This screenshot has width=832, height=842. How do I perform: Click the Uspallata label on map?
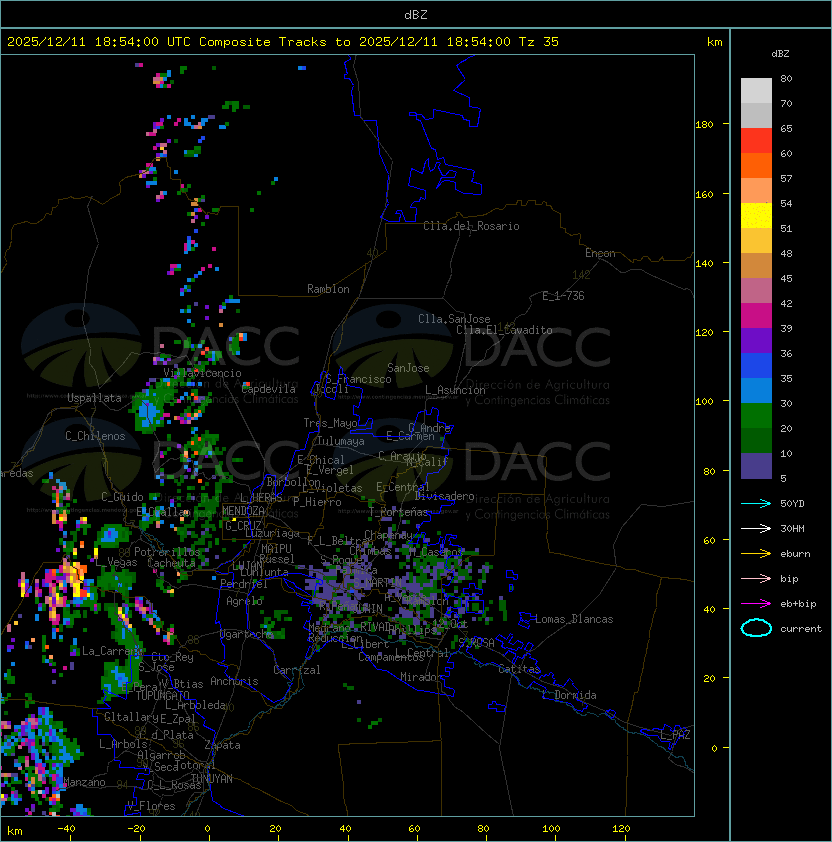click(x=94, y=398)
